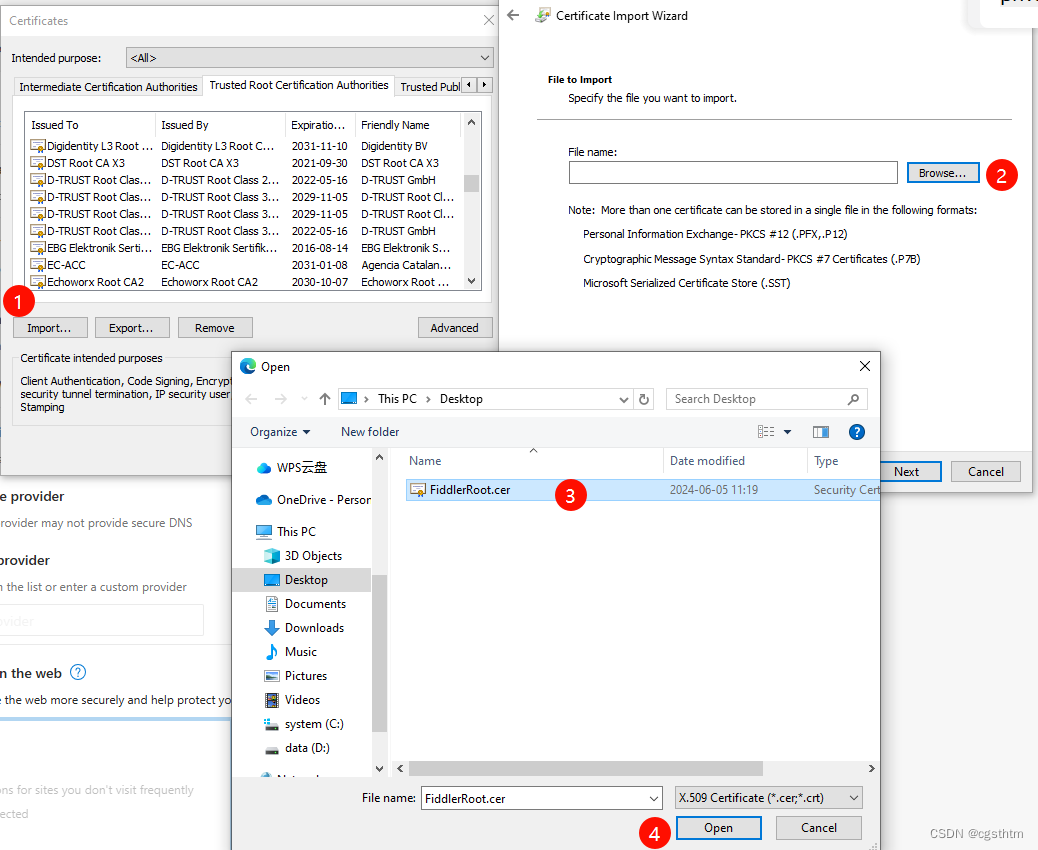Open the Organize dropdown menu
The height and width of the screenshot is (850, 1038).
[x=281, y=431]
